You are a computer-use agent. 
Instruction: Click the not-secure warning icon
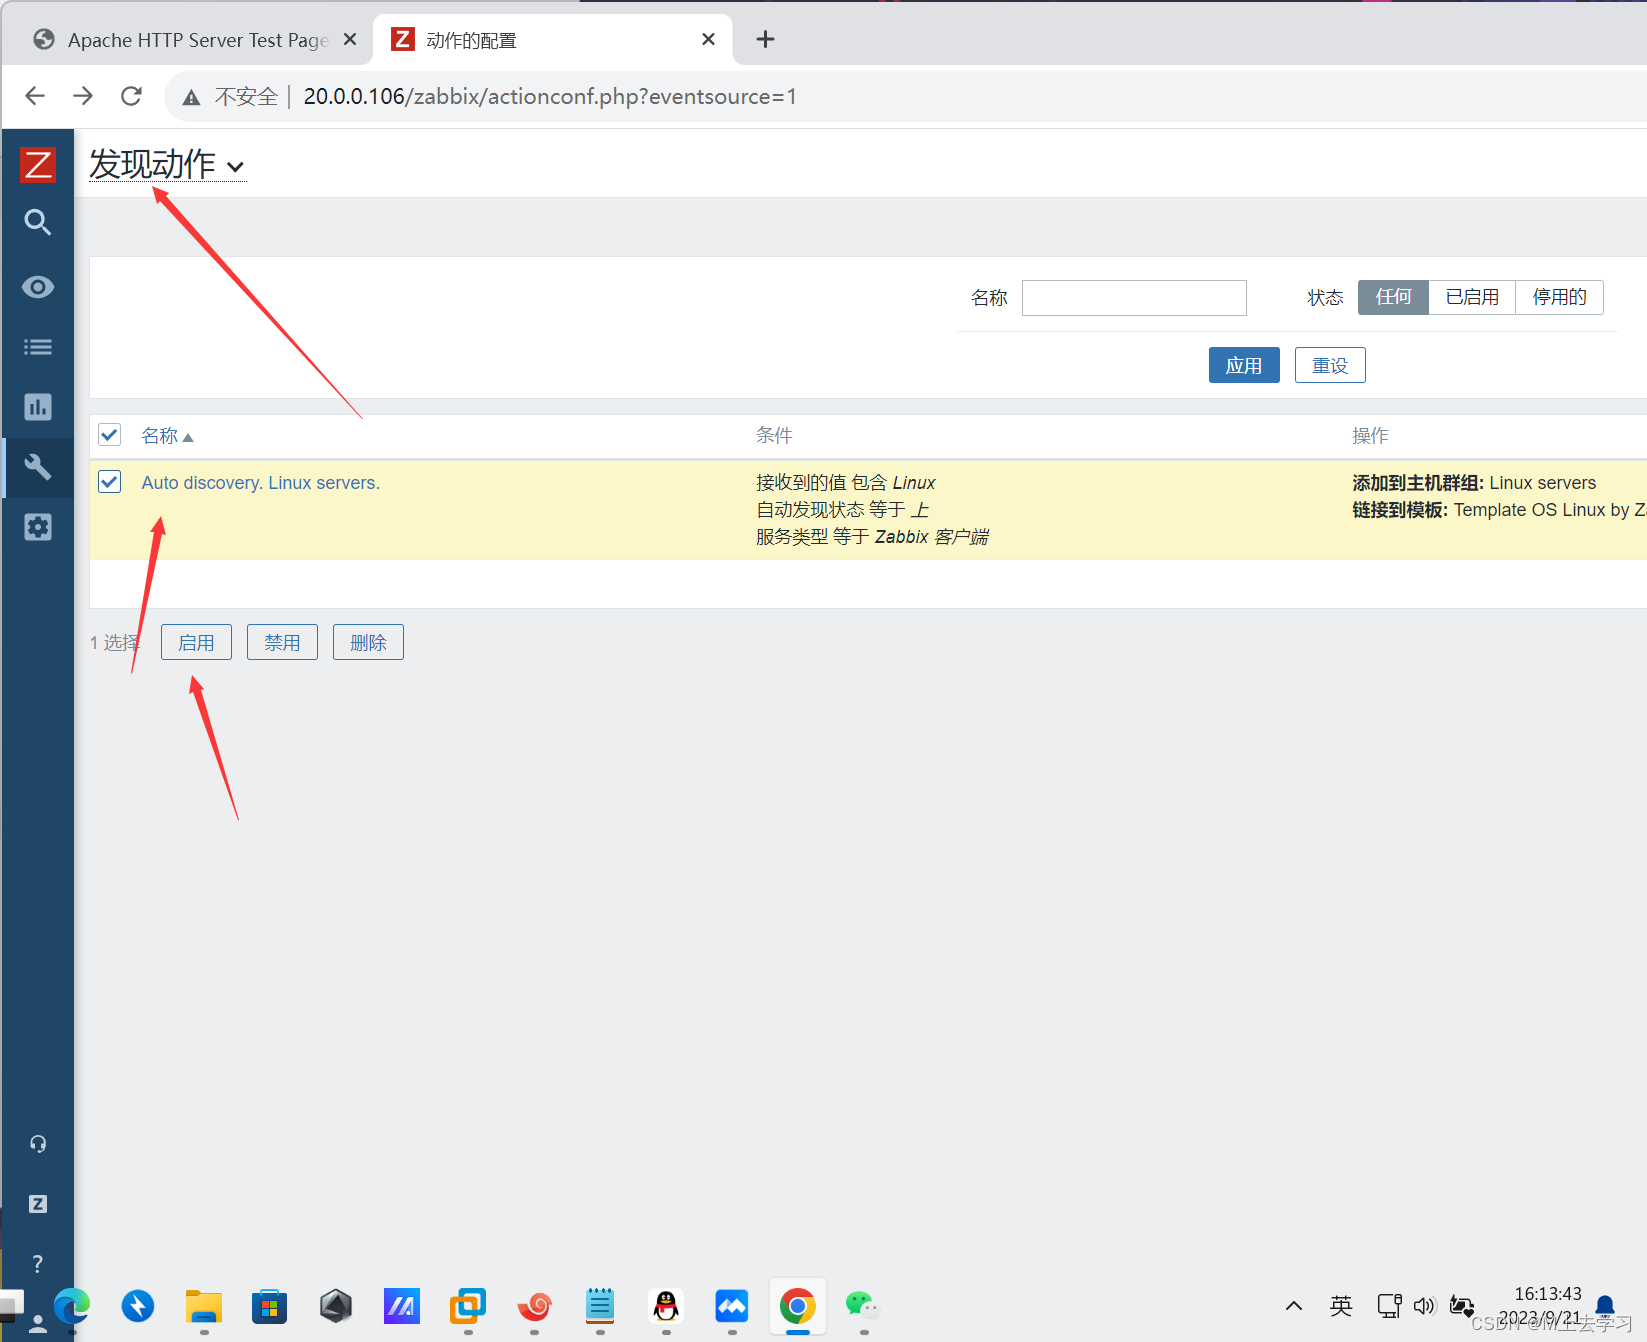(192, 97)
